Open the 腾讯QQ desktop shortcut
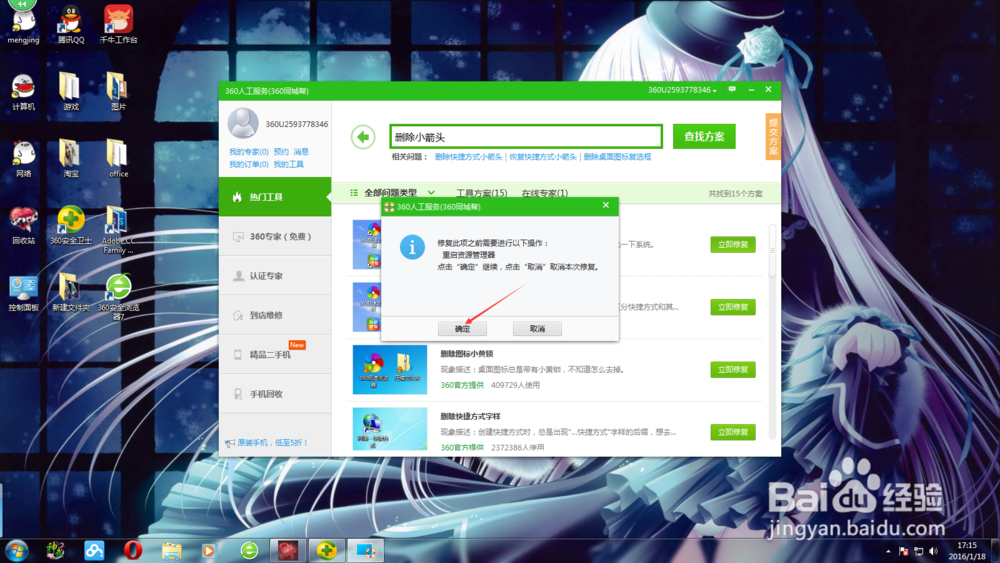 point(70,24)
